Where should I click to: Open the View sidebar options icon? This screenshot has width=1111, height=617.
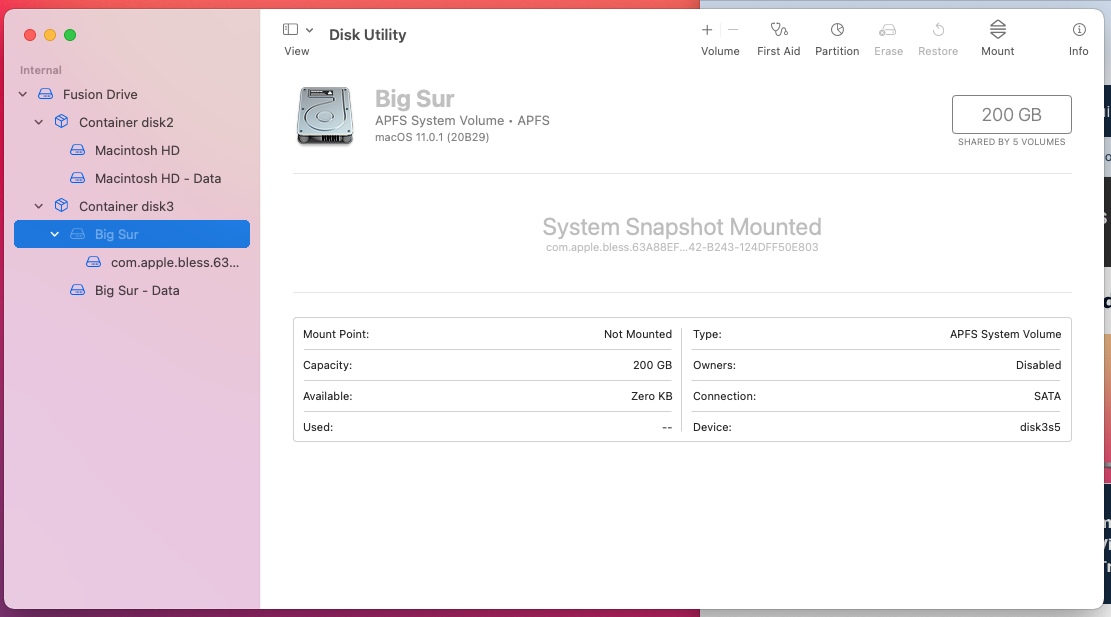(291, 30)
